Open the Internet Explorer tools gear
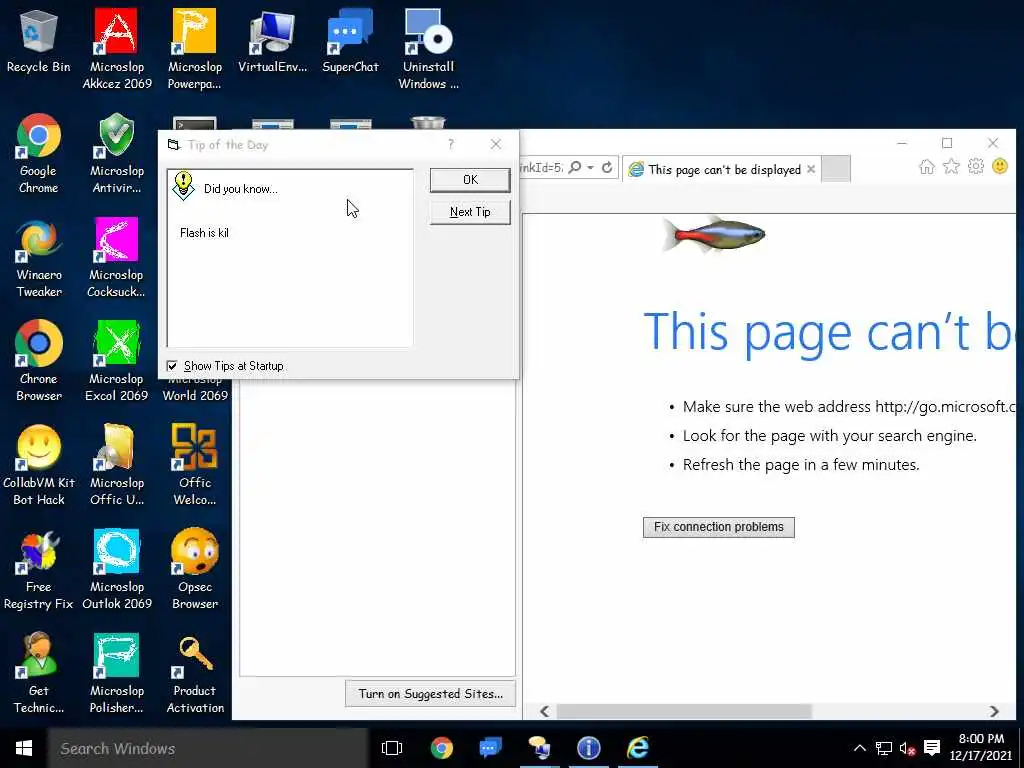The width and height of the screenshot is (1024, 768). click(976, 167)
